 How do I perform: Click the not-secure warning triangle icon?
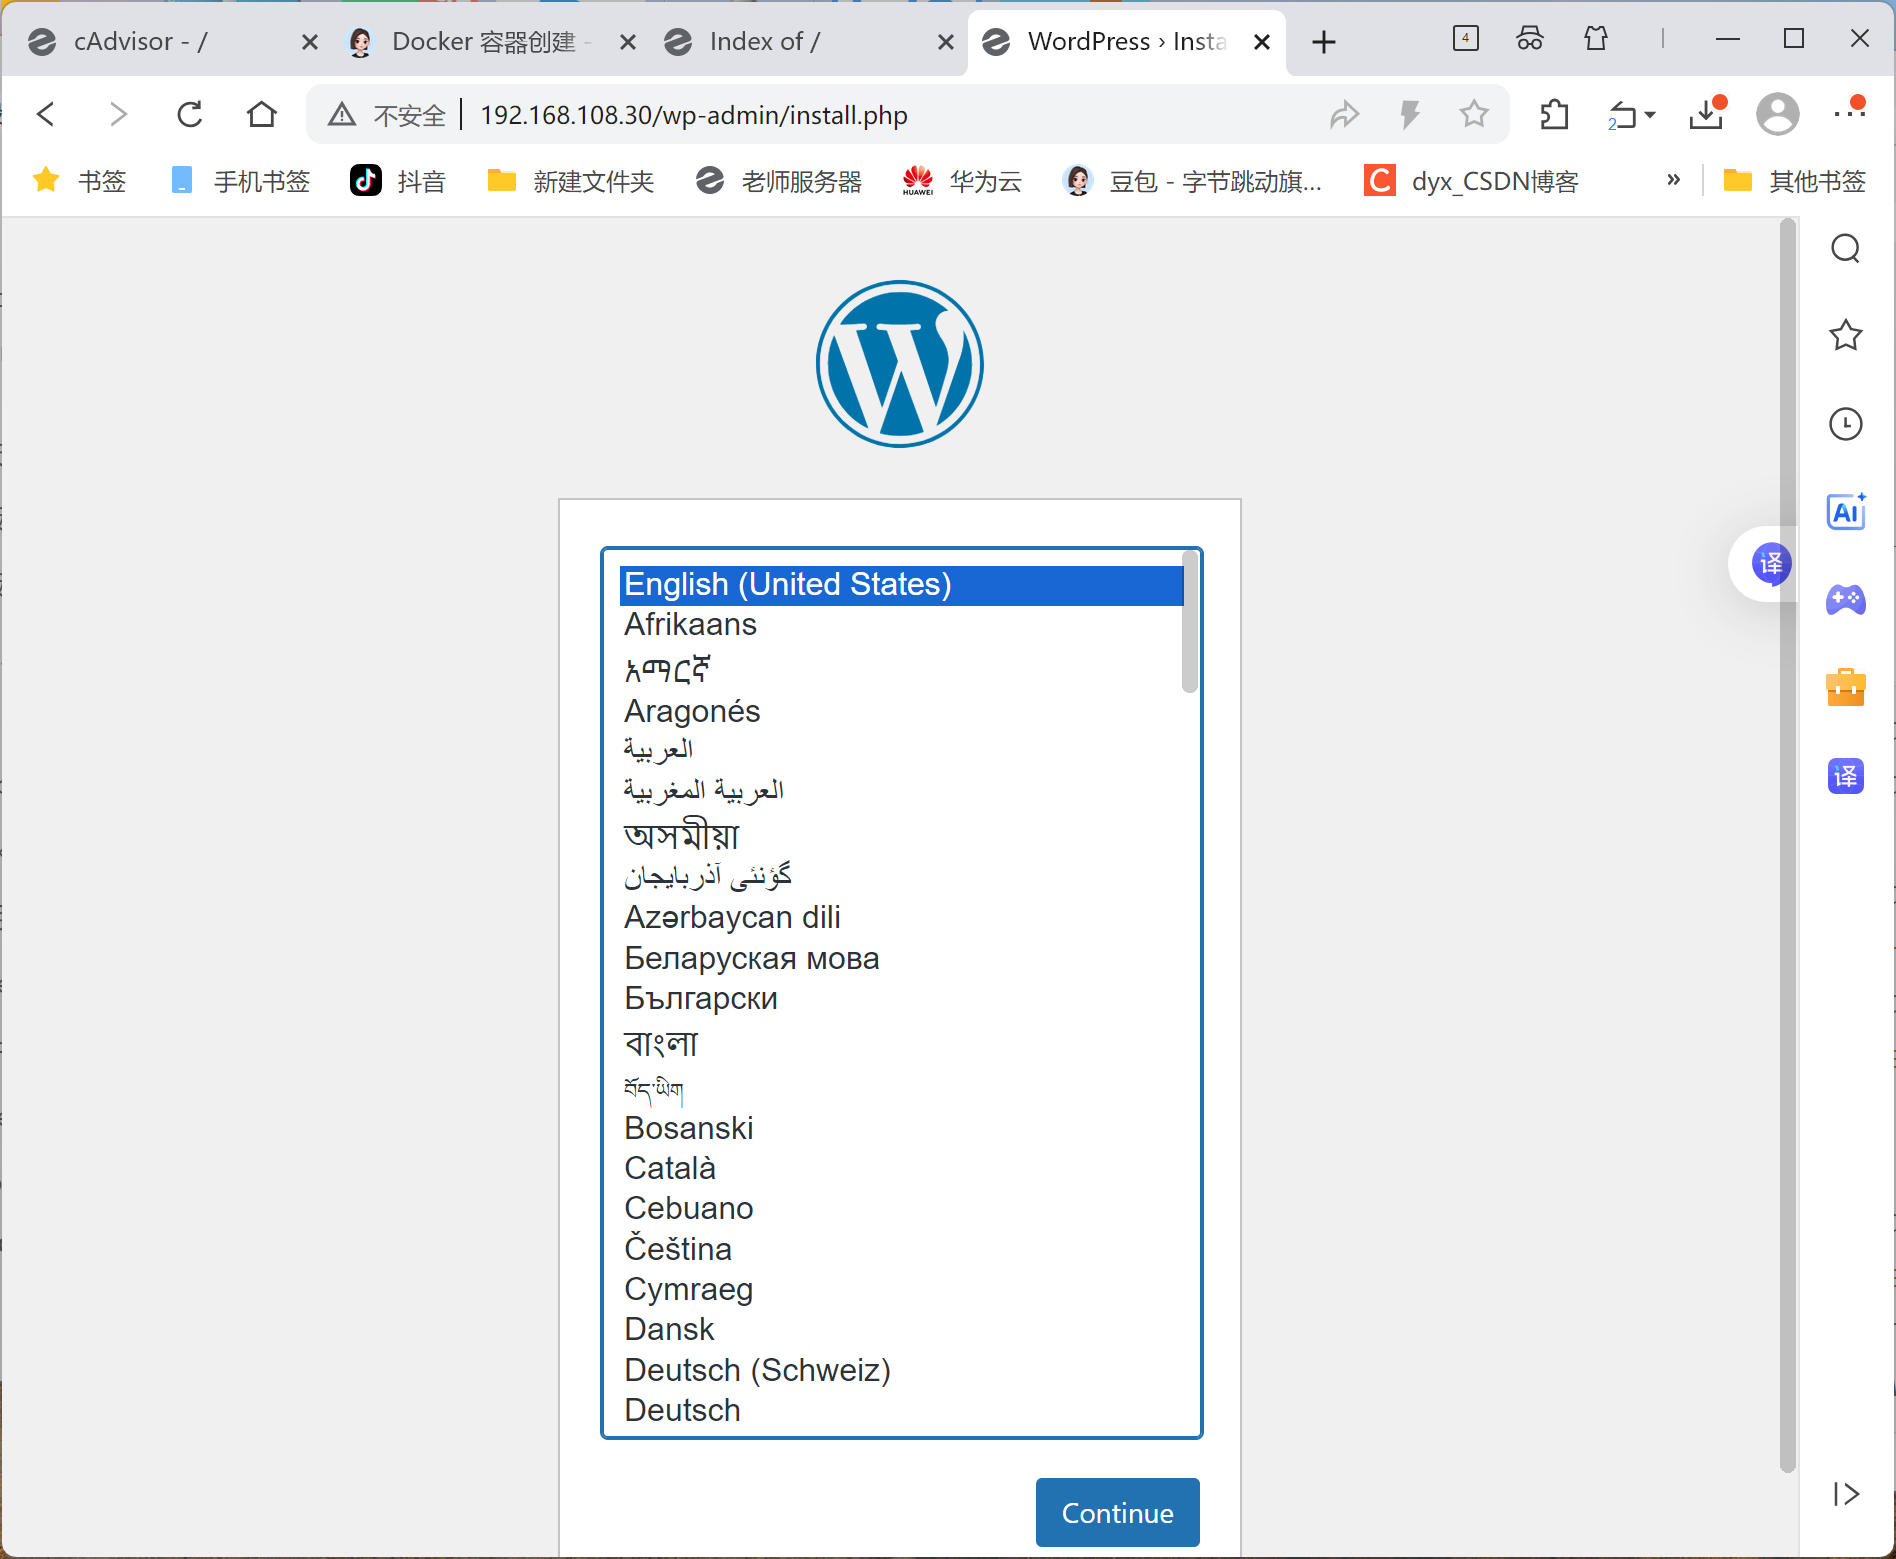(x=342, y=114)
